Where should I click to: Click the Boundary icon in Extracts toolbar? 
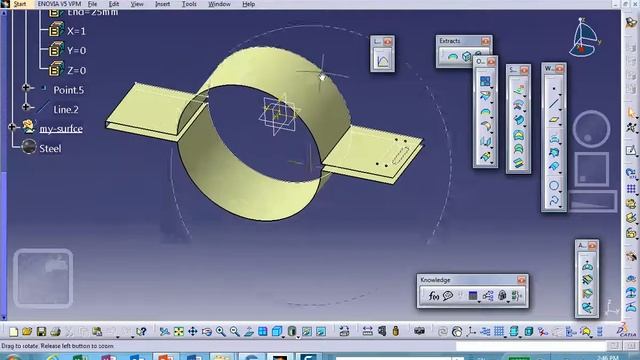453,56
